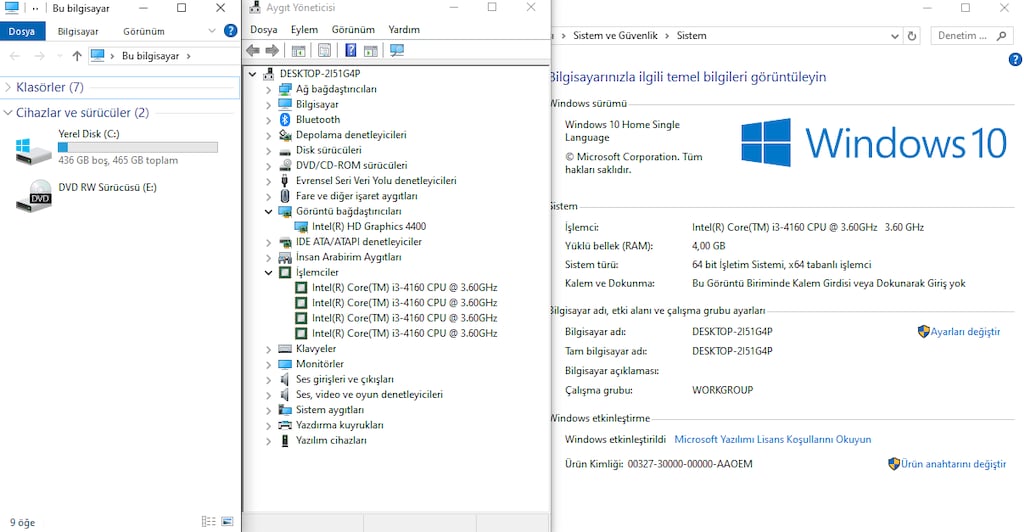
Task: Click the Bluetooth icon in device tree
Action: tap(285, 119)
